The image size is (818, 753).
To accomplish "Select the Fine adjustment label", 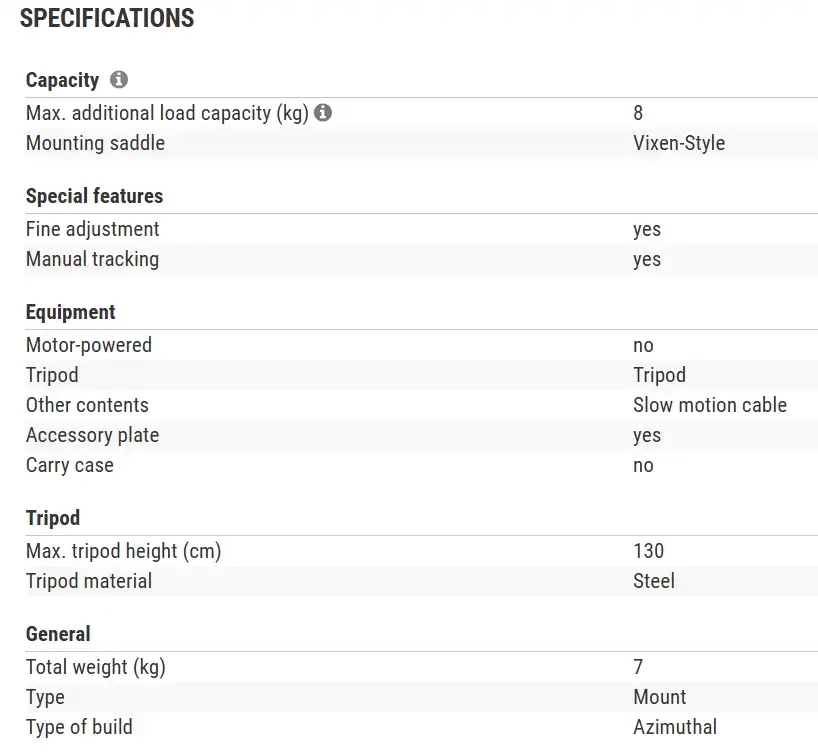I will point(92,229).
